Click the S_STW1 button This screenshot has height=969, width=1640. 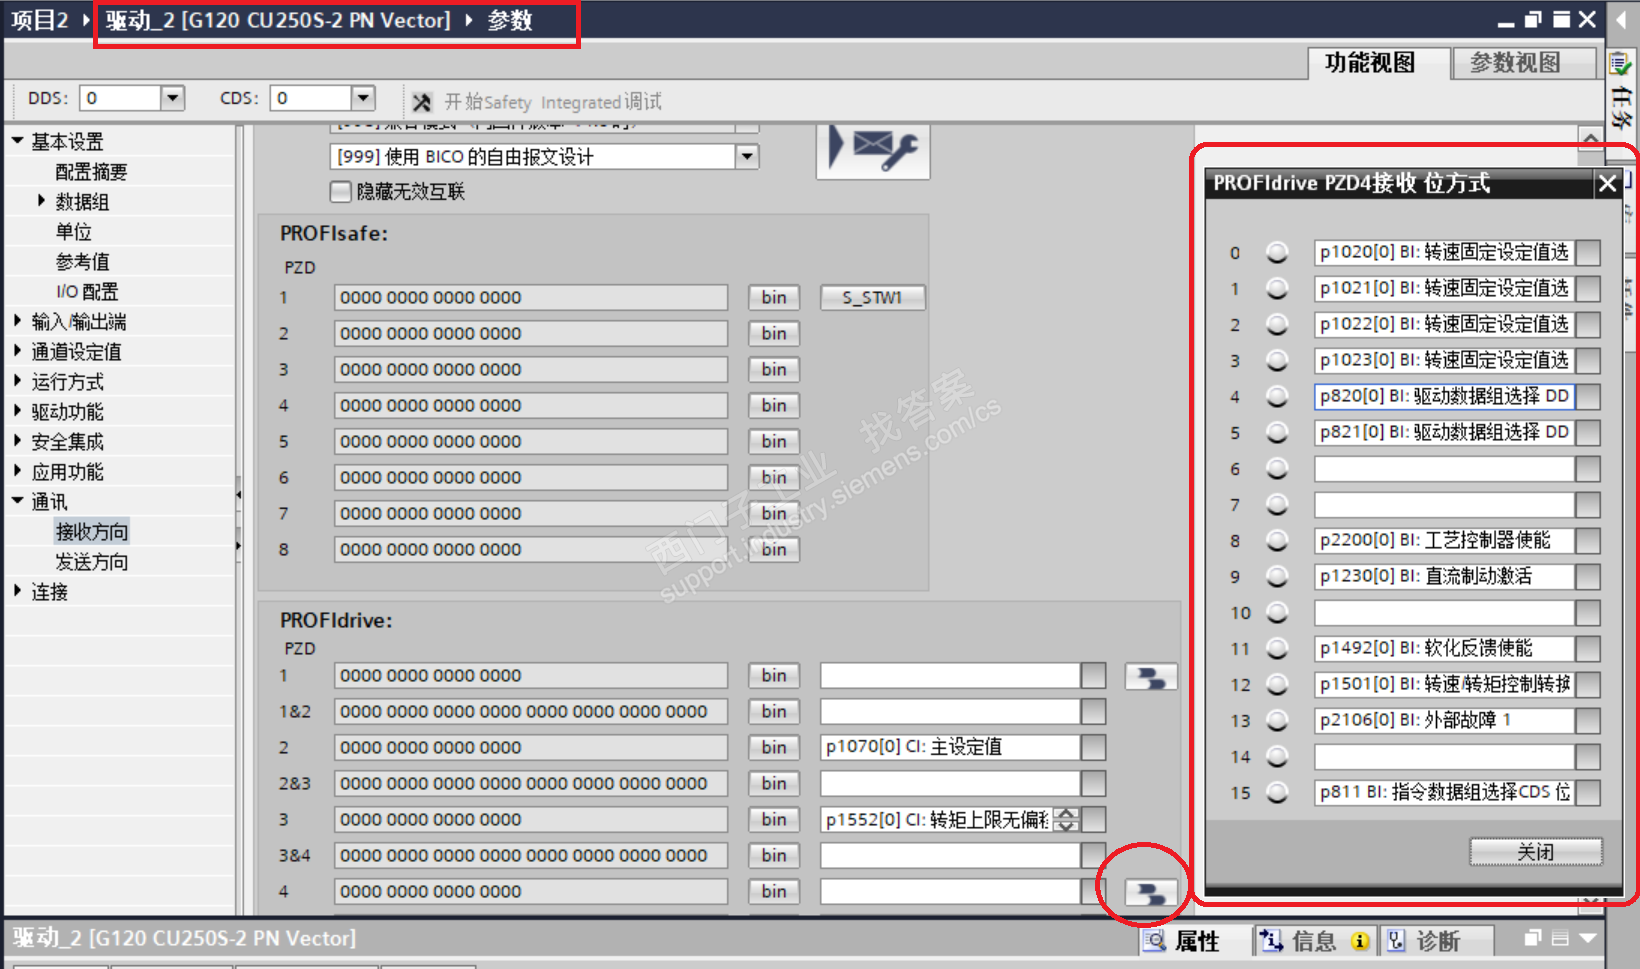[872, 298]
